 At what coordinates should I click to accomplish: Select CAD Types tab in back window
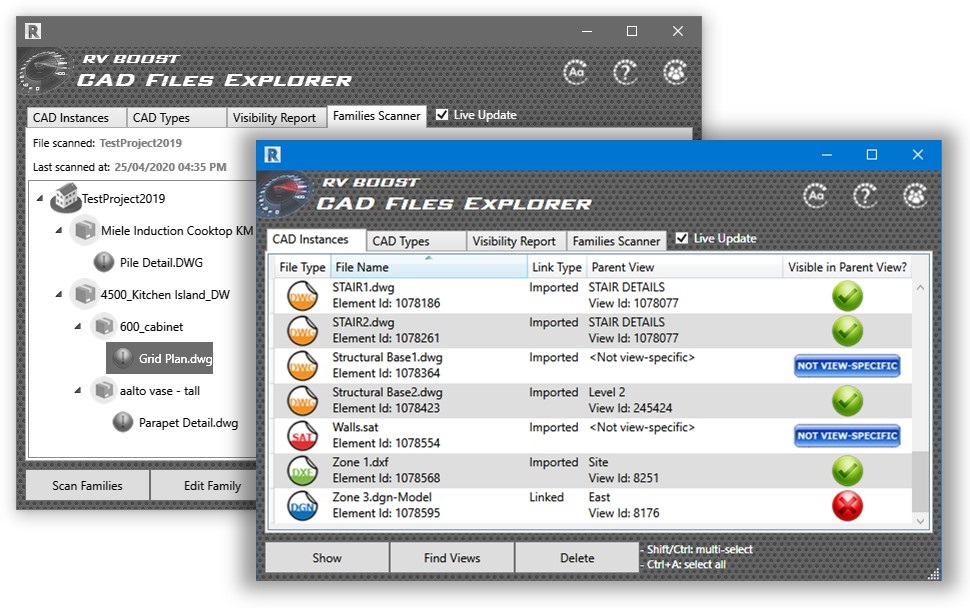(176, 118)
